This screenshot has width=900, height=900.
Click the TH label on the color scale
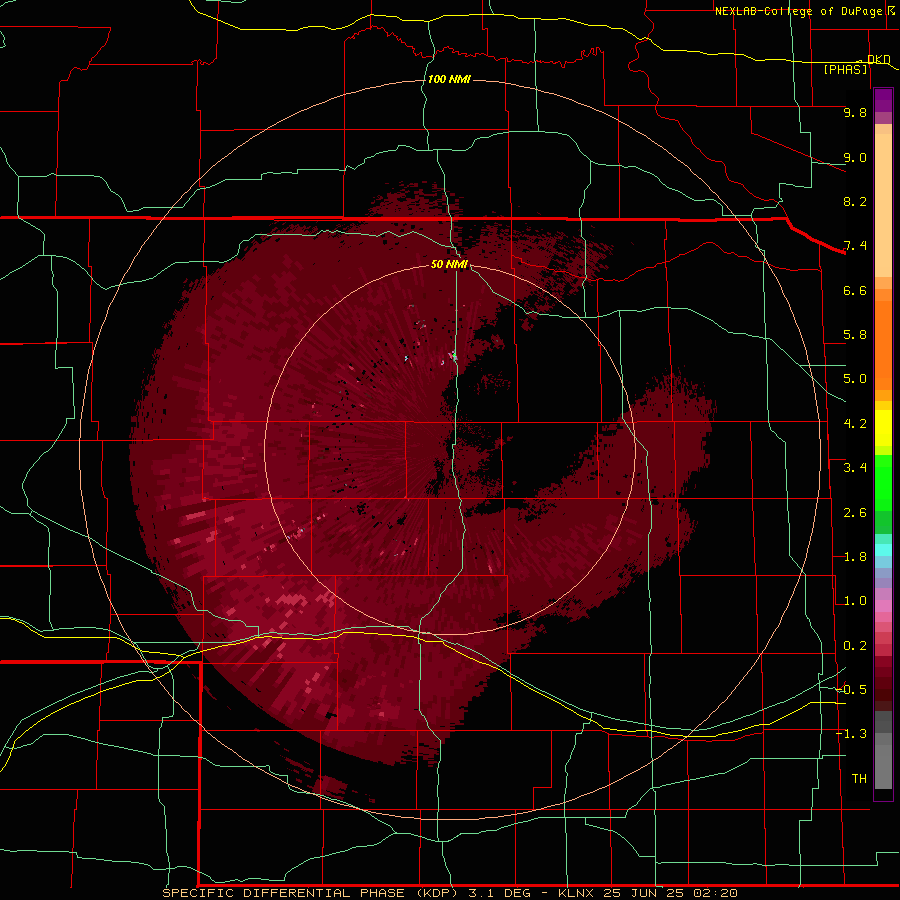pos(859,779)
